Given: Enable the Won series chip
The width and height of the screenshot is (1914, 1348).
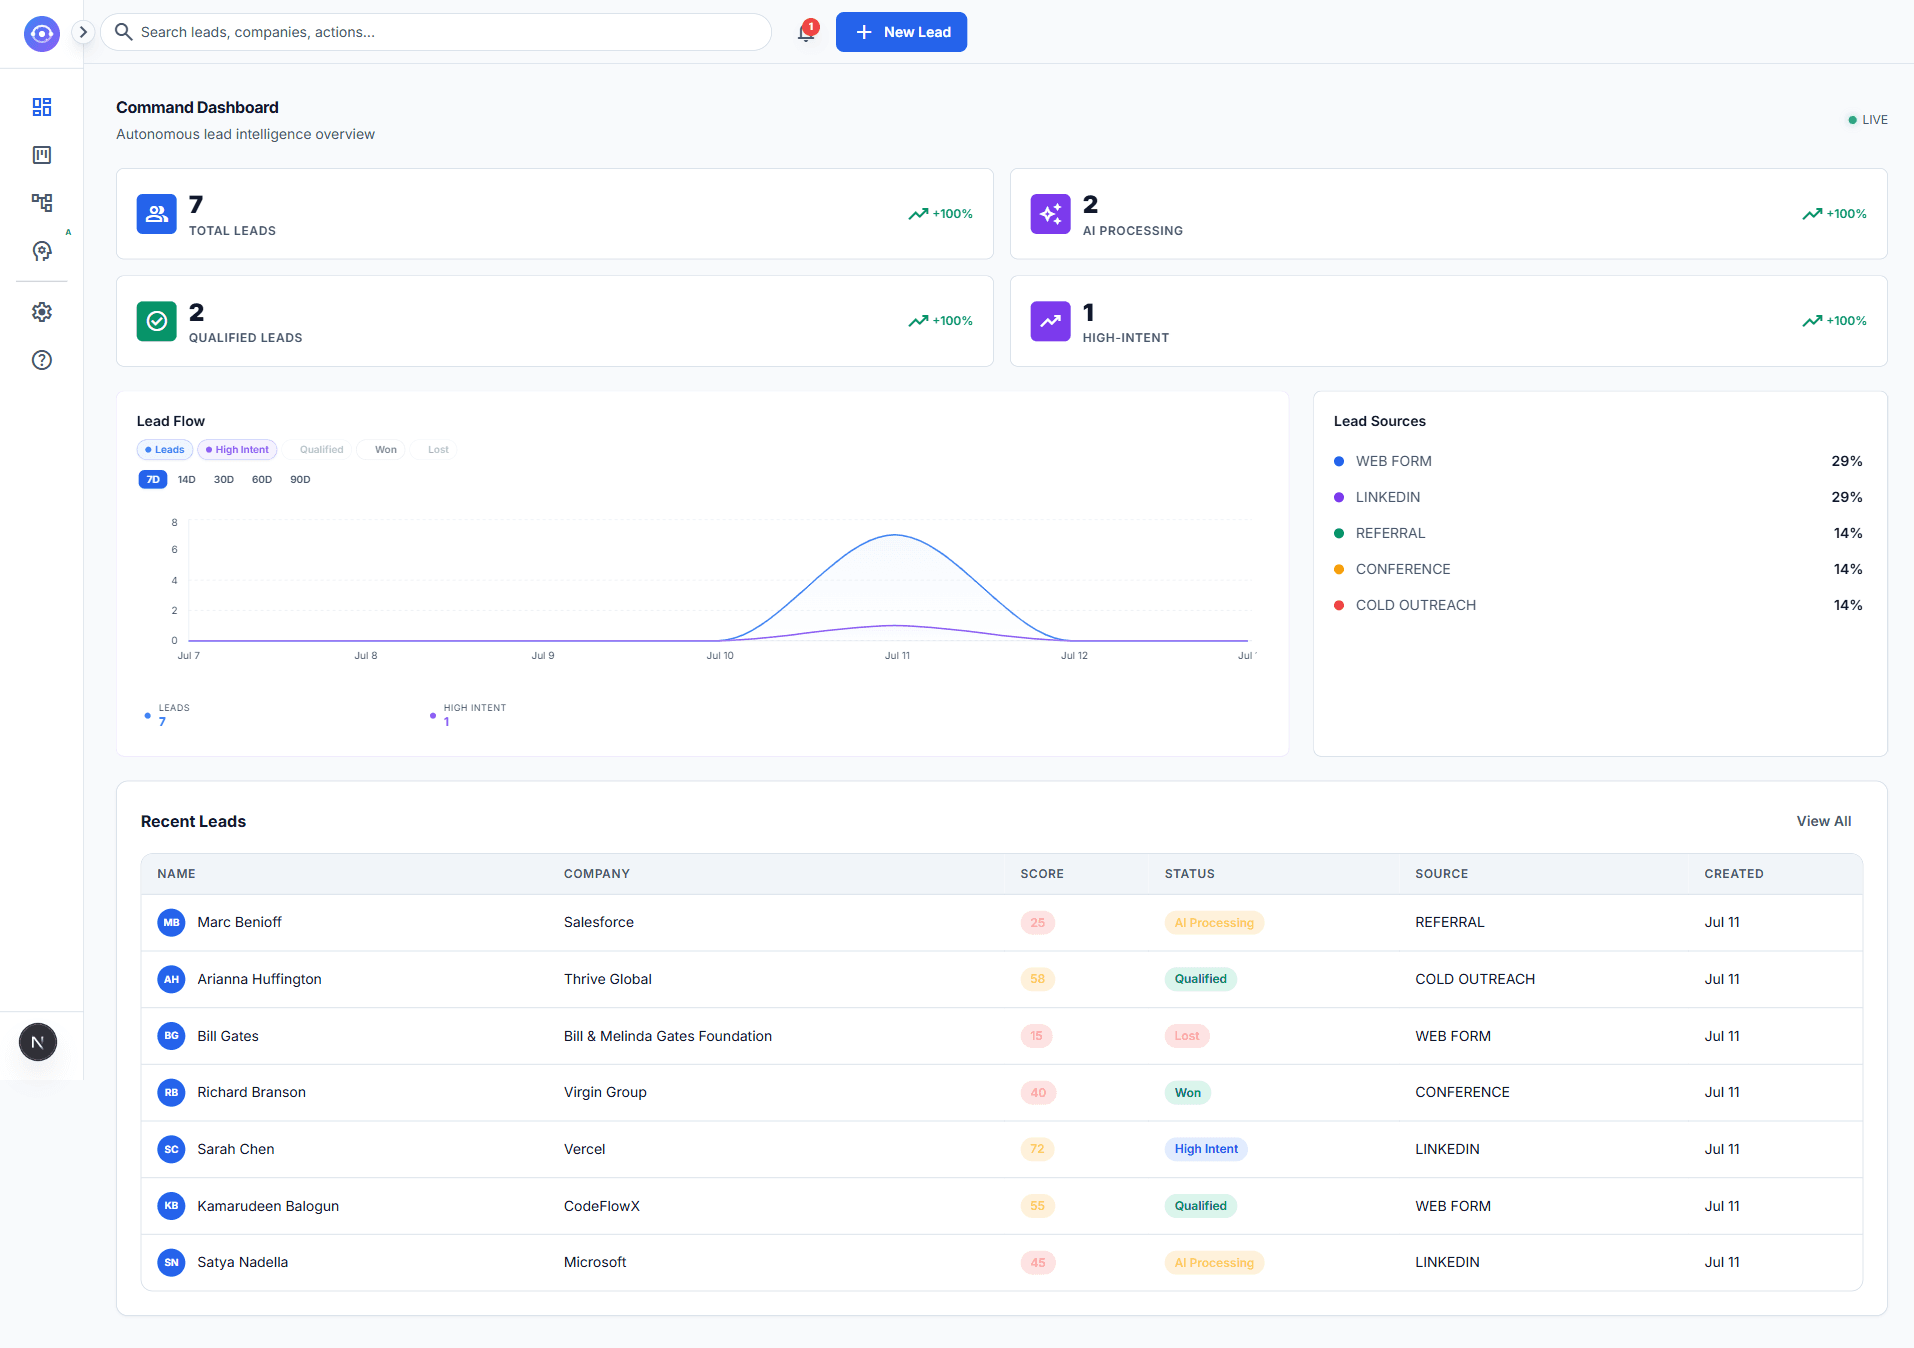Looking at the screenshot, I should pos(381,450).
